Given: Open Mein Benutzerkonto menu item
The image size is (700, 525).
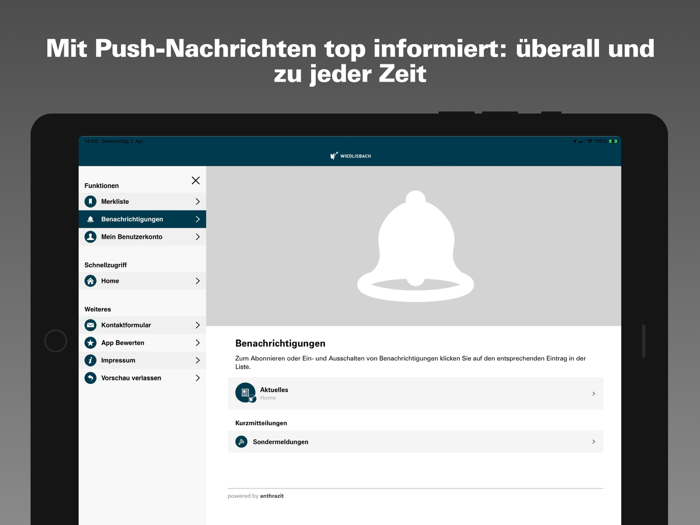Looking at the screenshot, I should point(142,237).
